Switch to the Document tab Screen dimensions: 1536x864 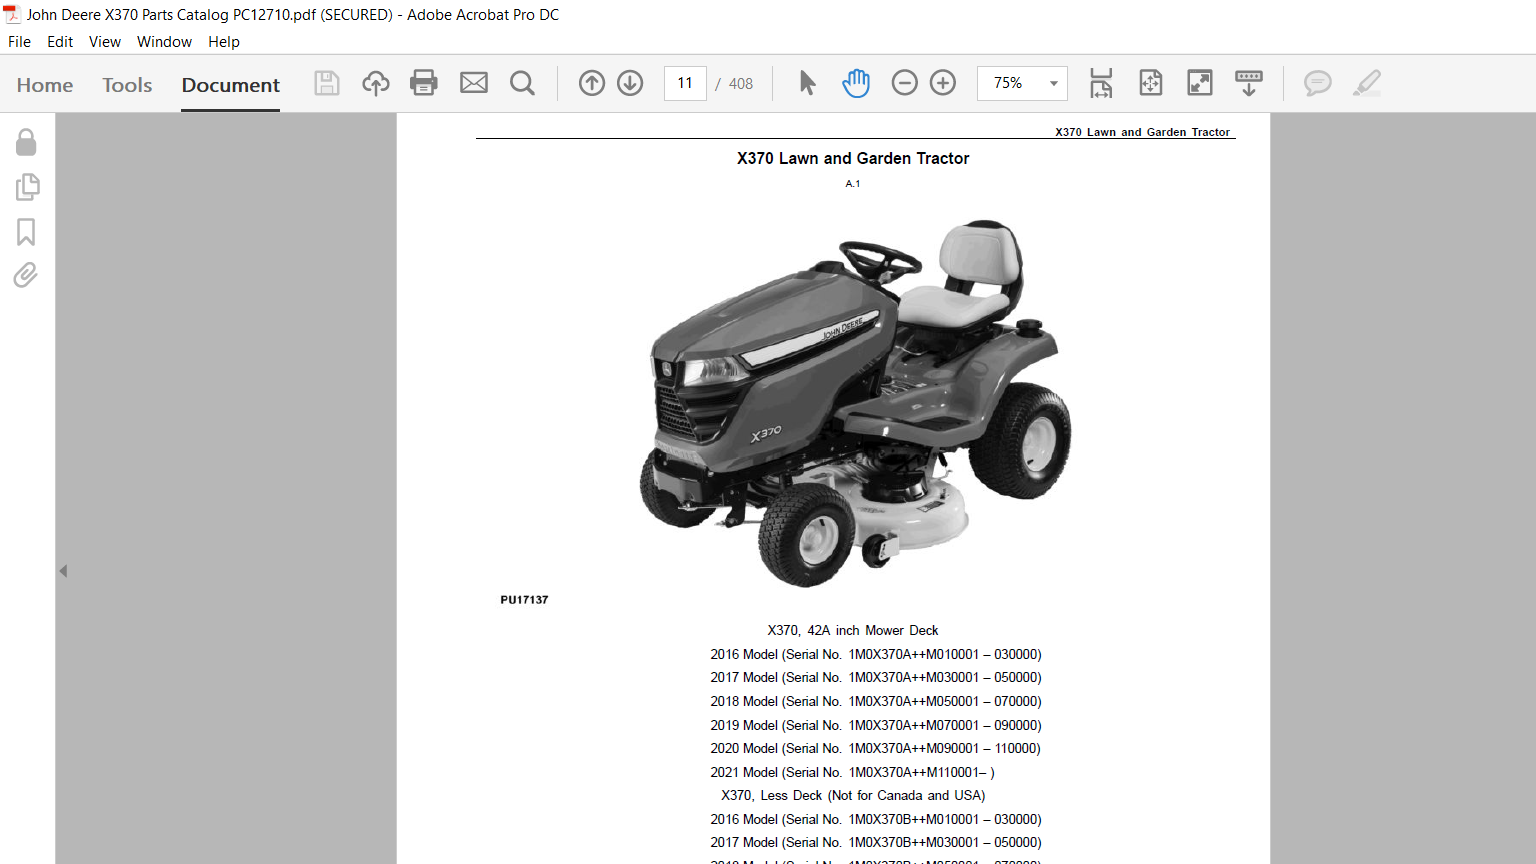(231, 85)
